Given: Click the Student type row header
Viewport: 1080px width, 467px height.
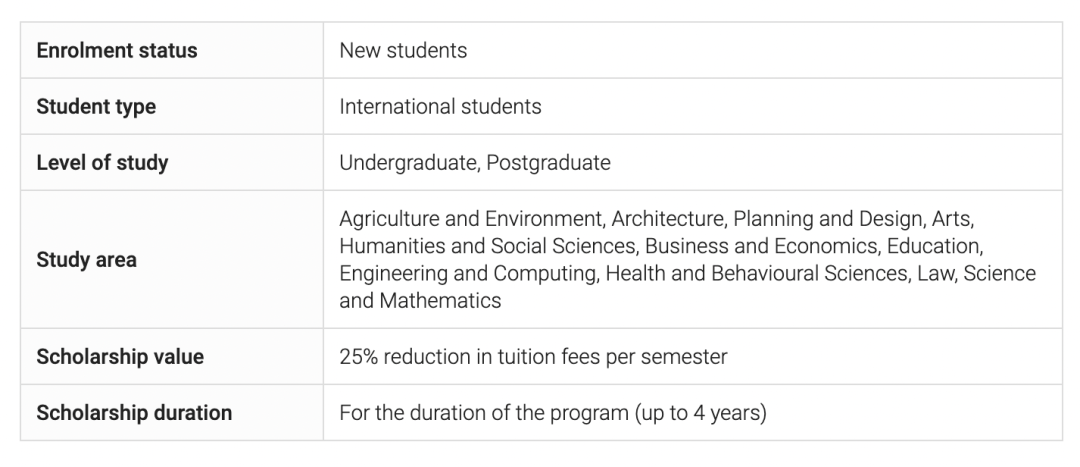Looking at the screenshot, I should (x=172, y=106).
